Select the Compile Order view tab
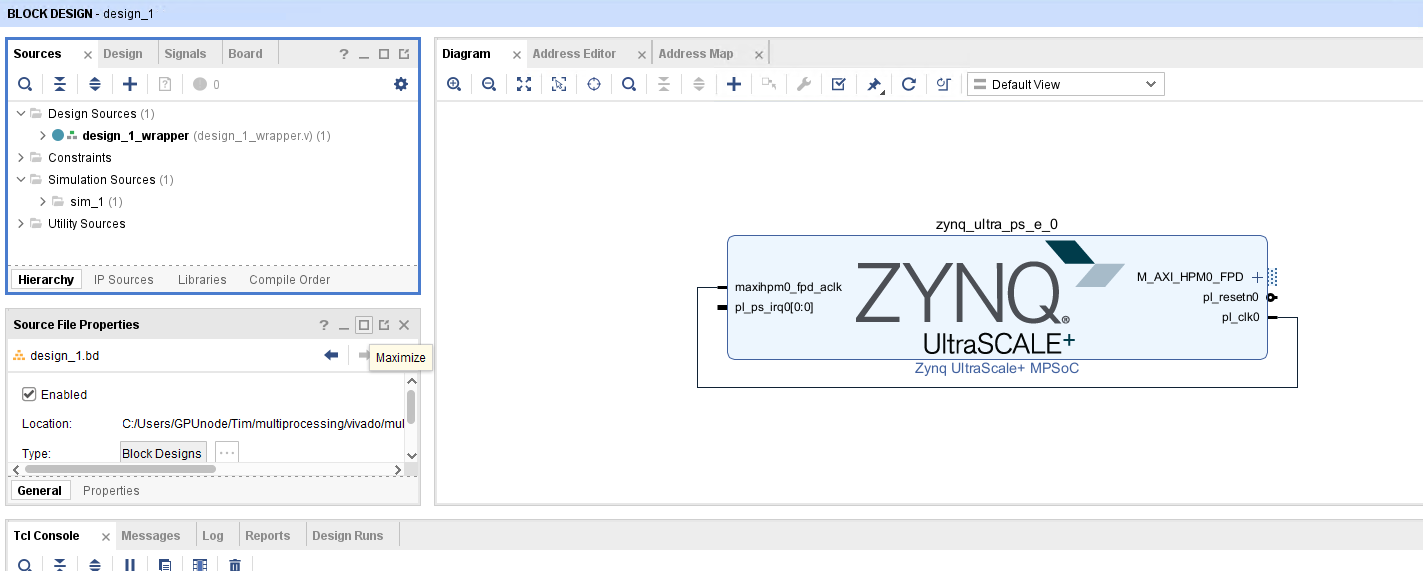1423x571 pixels. (290, 280)
